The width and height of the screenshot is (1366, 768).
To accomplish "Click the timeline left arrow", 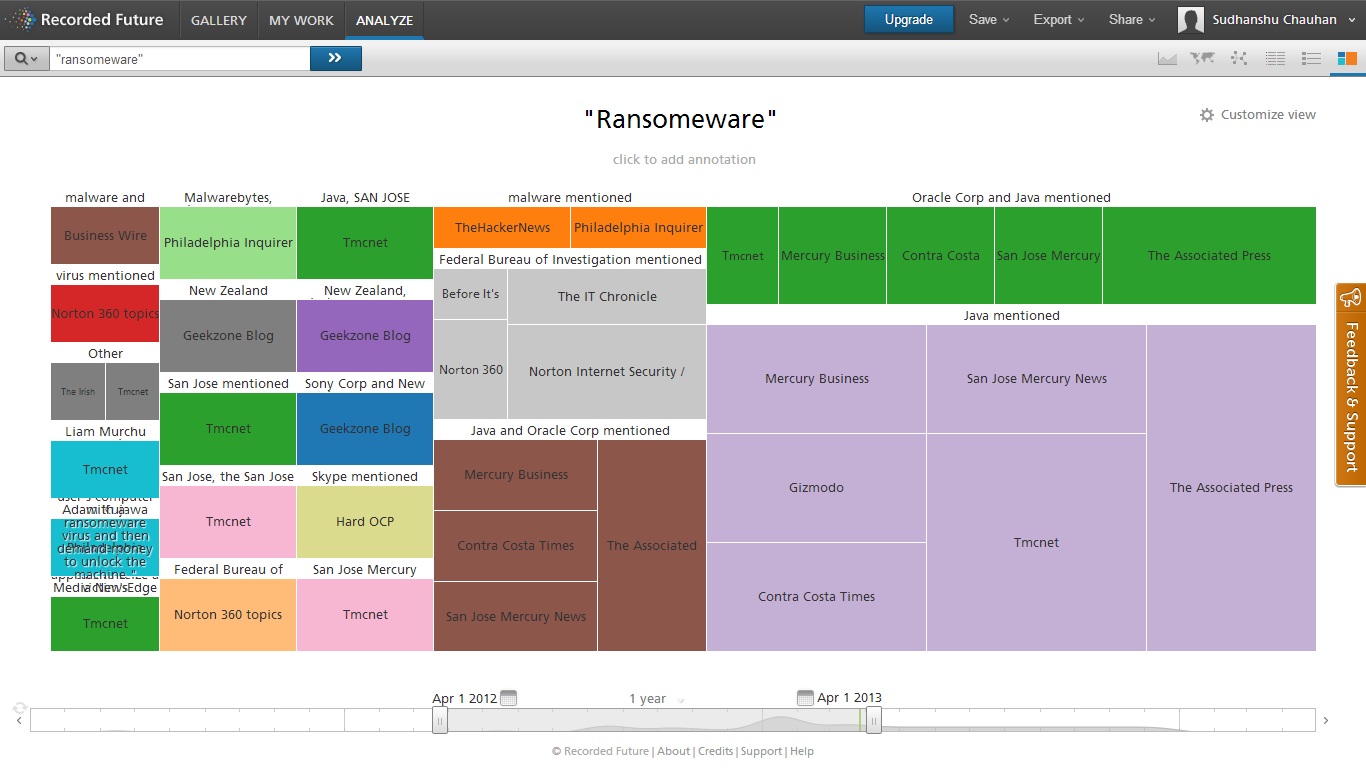I will (x=19, y=720).
